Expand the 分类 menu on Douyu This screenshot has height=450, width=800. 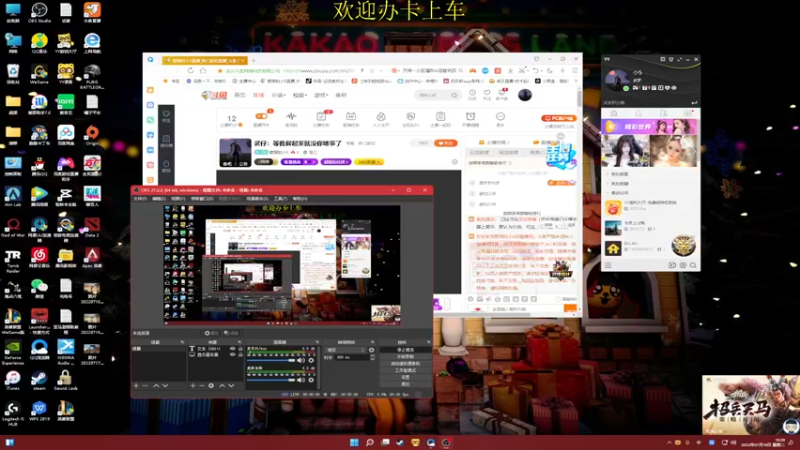(278, 95)
